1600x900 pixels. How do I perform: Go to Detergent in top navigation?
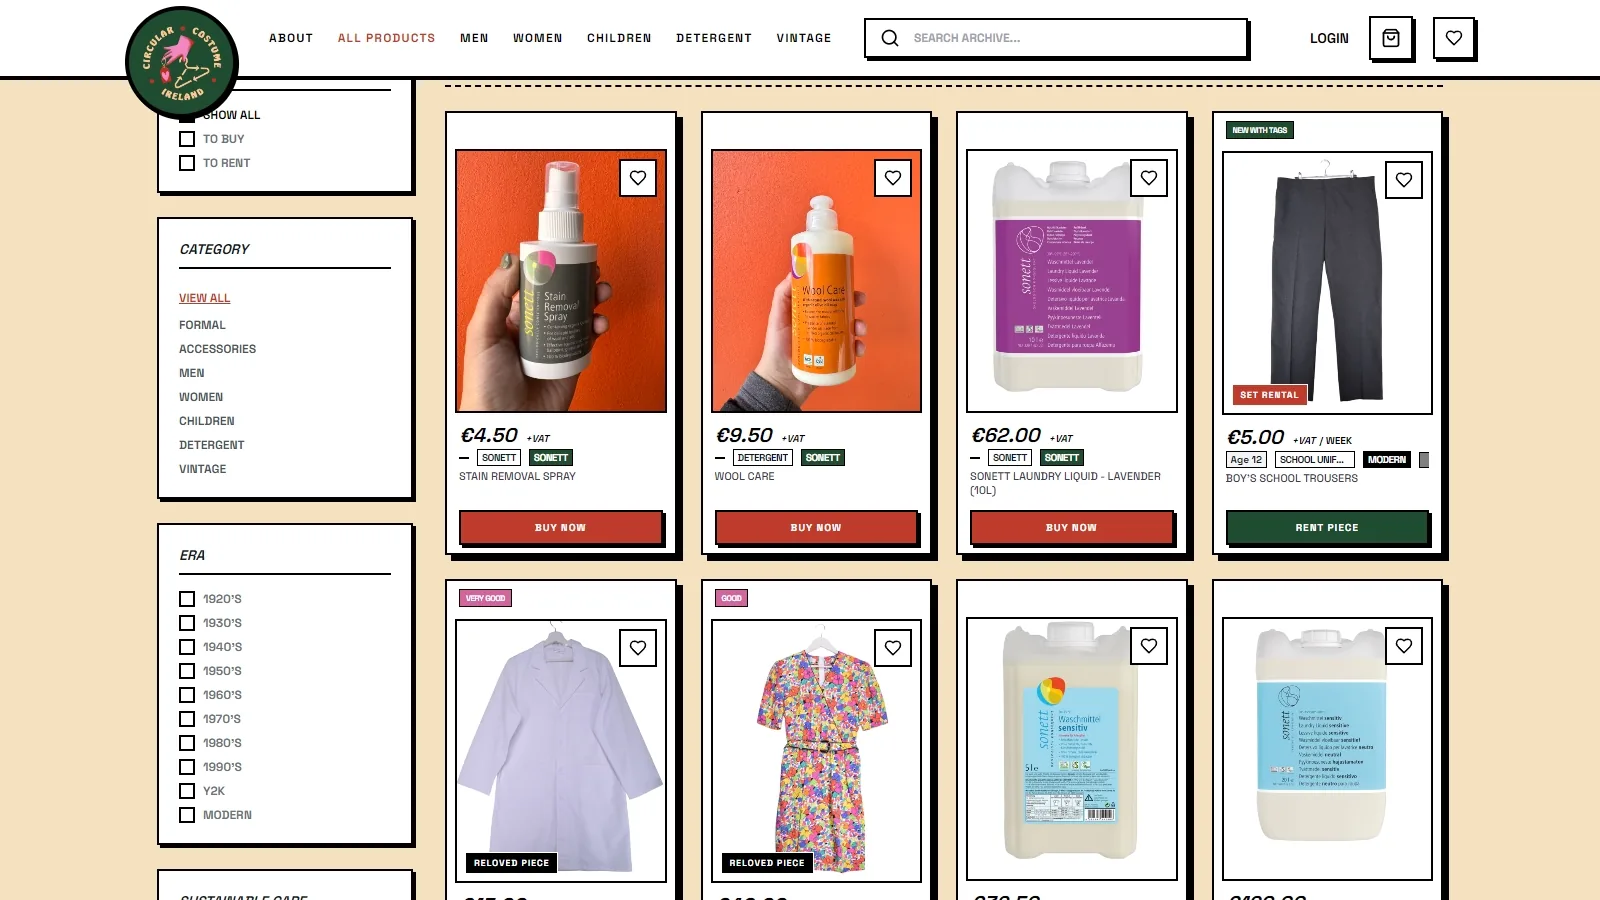(714, 38)
